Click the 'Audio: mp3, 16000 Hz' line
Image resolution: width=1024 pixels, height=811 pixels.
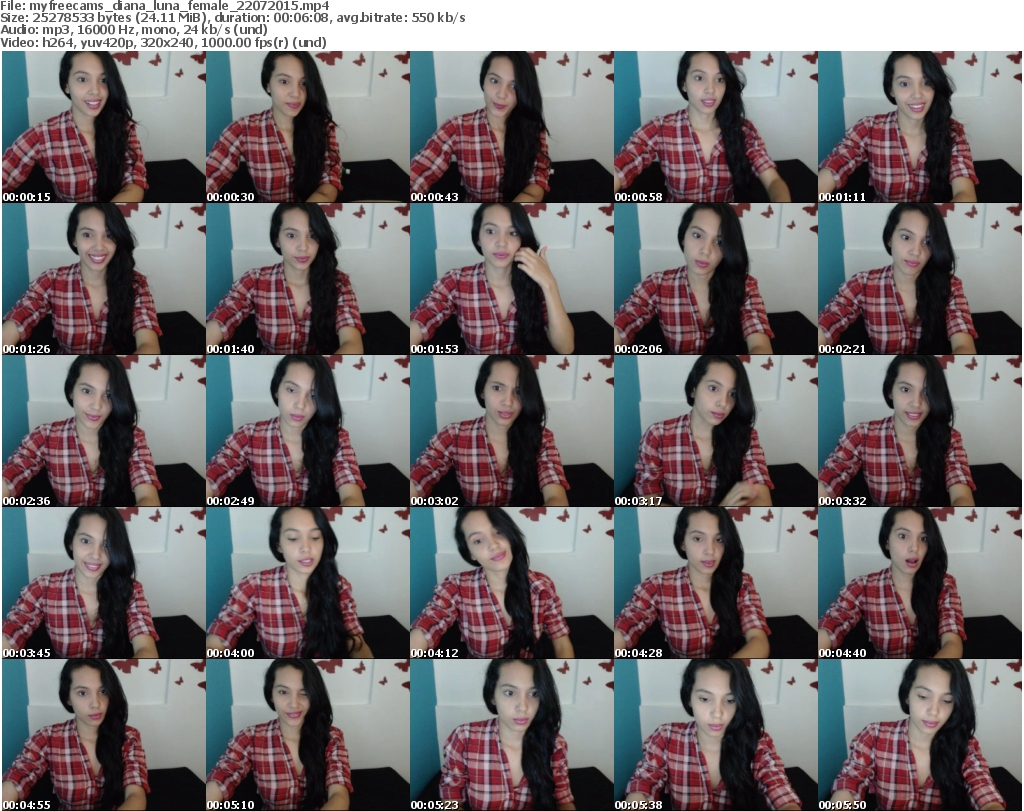point(134,30)
